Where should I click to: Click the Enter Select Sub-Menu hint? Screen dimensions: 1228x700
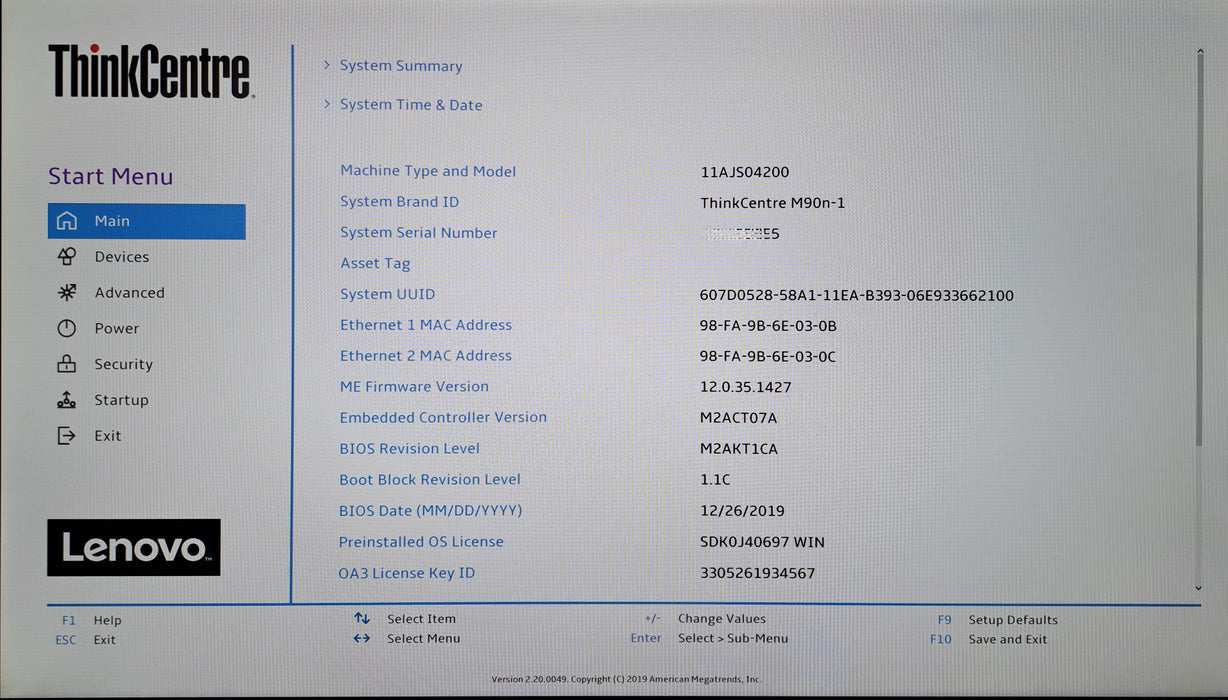[709, 638]
